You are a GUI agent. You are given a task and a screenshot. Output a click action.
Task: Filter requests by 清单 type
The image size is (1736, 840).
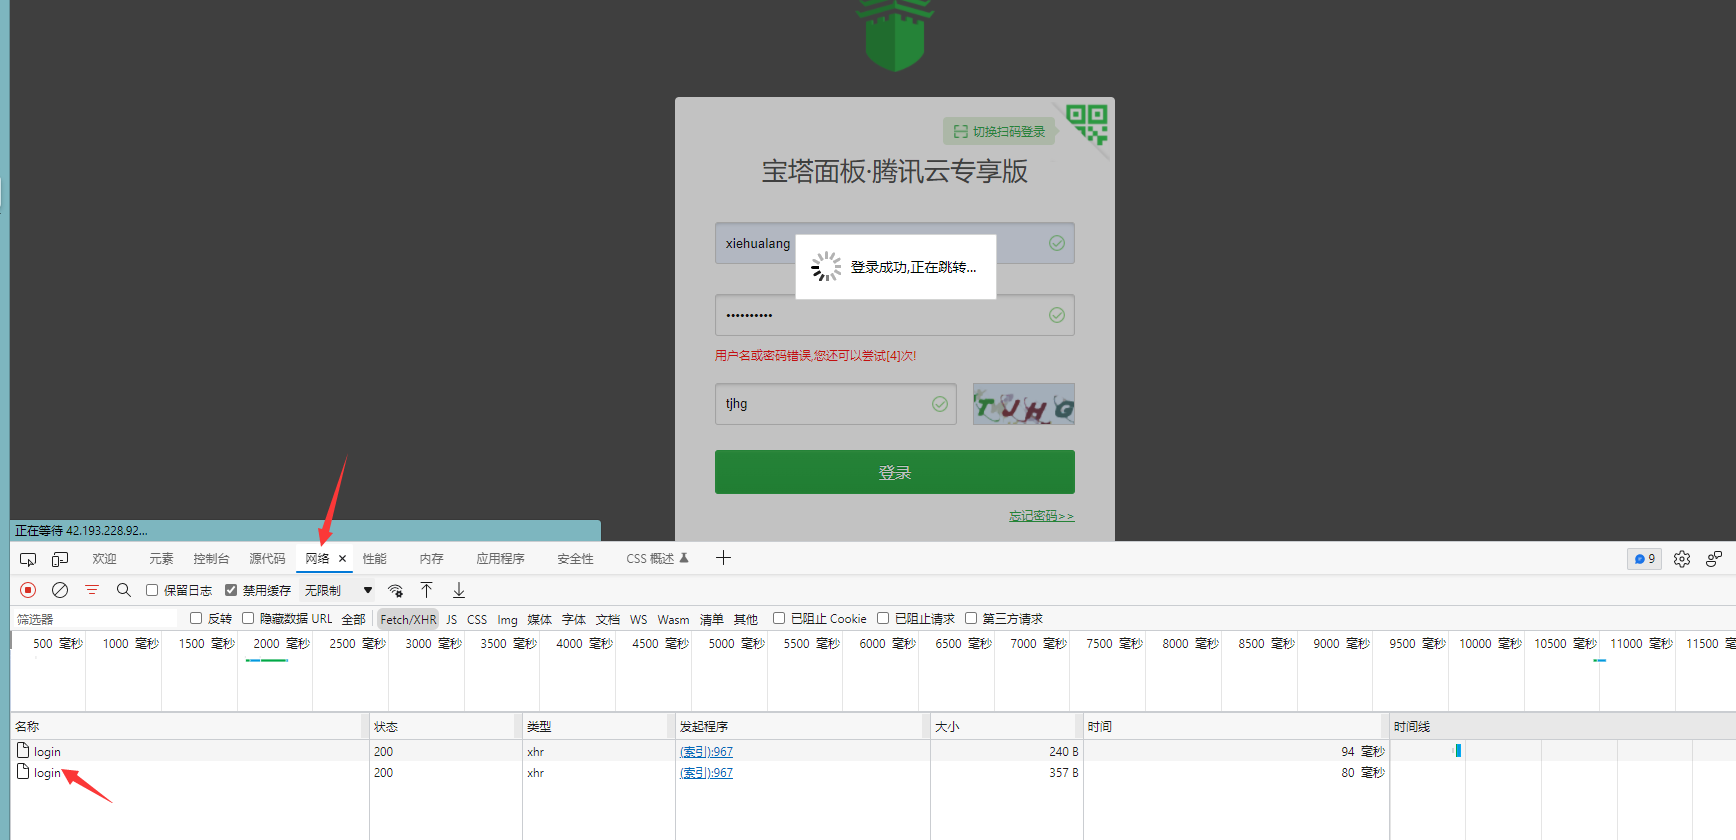[711, 619]
